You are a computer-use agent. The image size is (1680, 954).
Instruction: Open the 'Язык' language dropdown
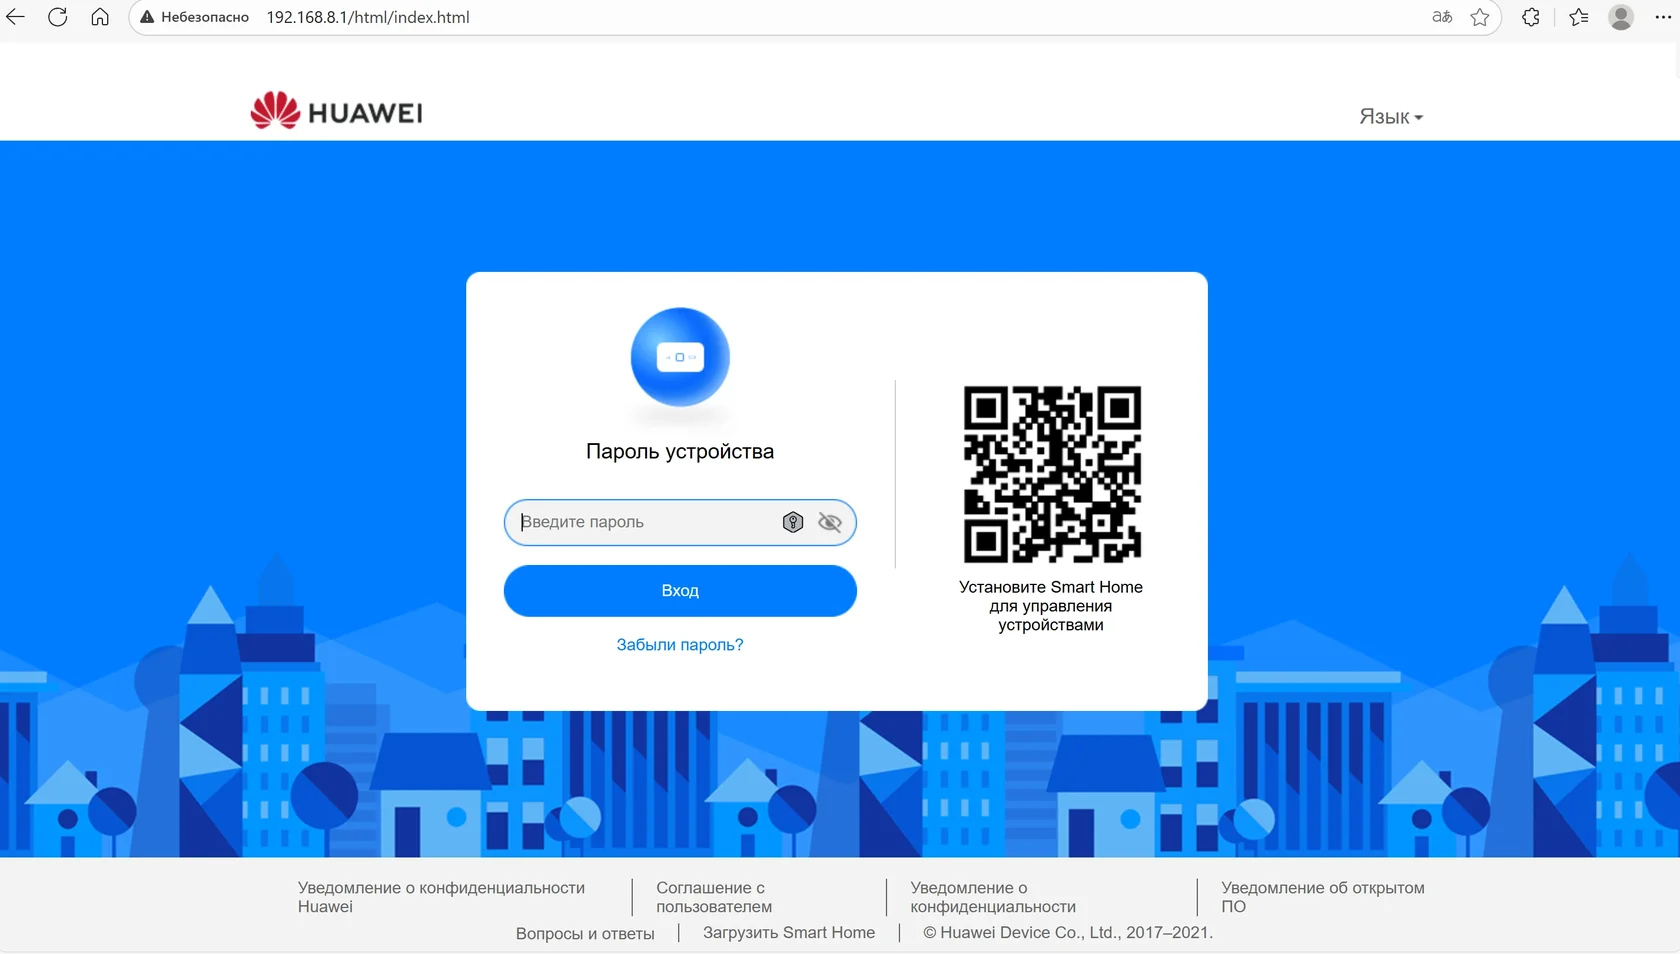1391,117
